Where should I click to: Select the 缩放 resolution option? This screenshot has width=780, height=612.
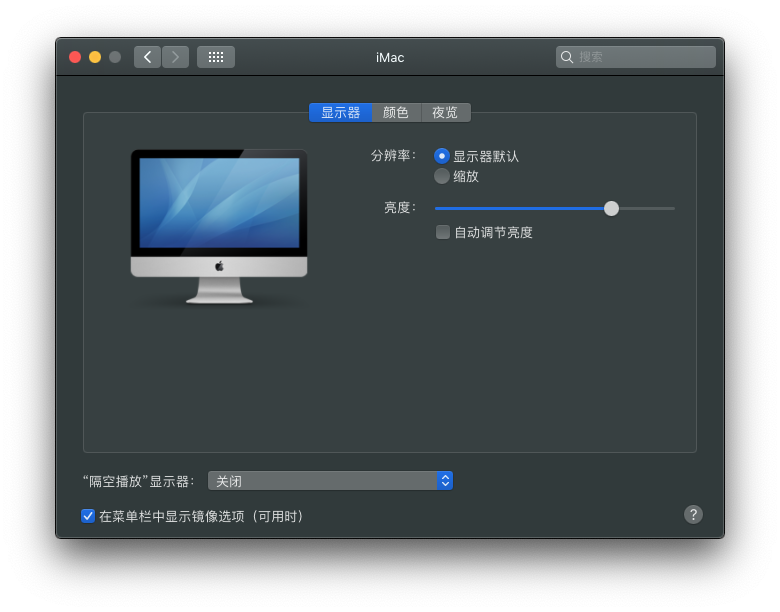[442, 176]
